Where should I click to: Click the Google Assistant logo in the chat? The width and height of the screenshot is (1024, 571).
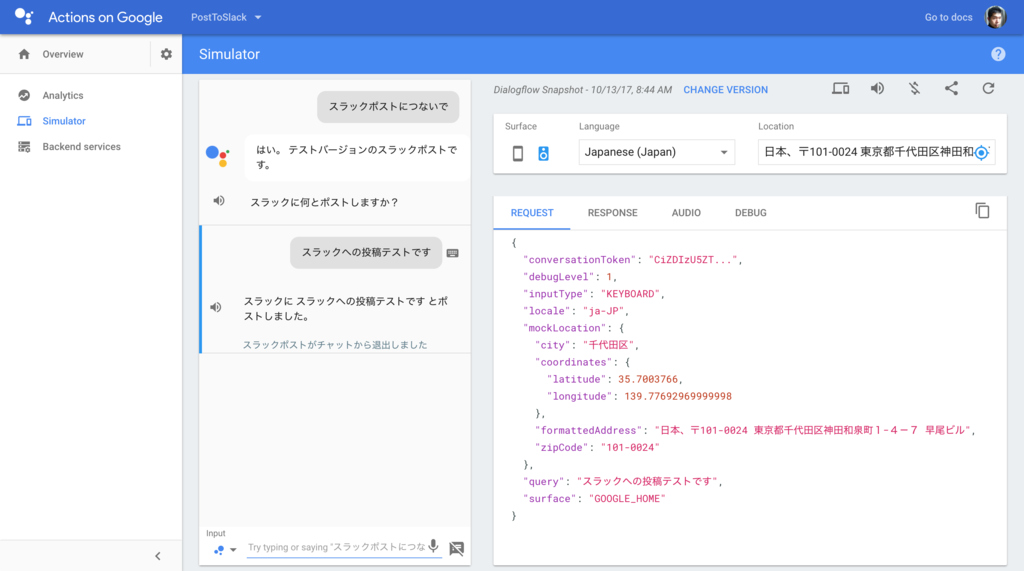217,156
